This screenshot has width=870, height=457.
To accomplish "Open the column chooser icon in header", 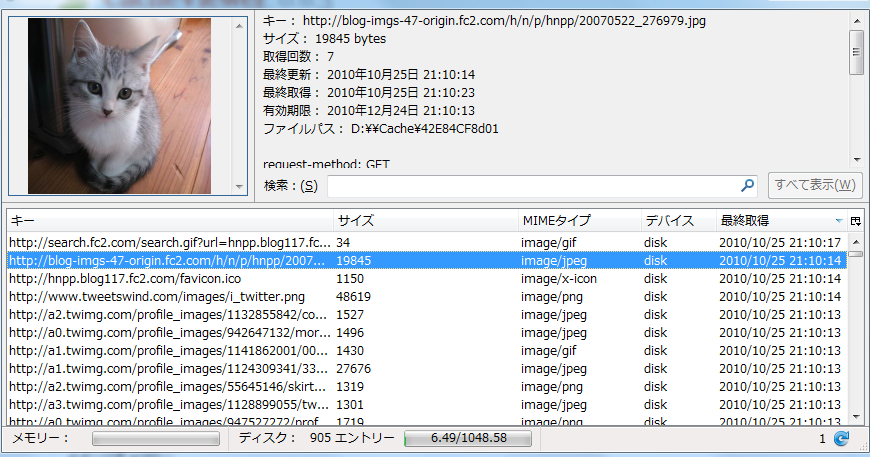I will coord(855,221).
